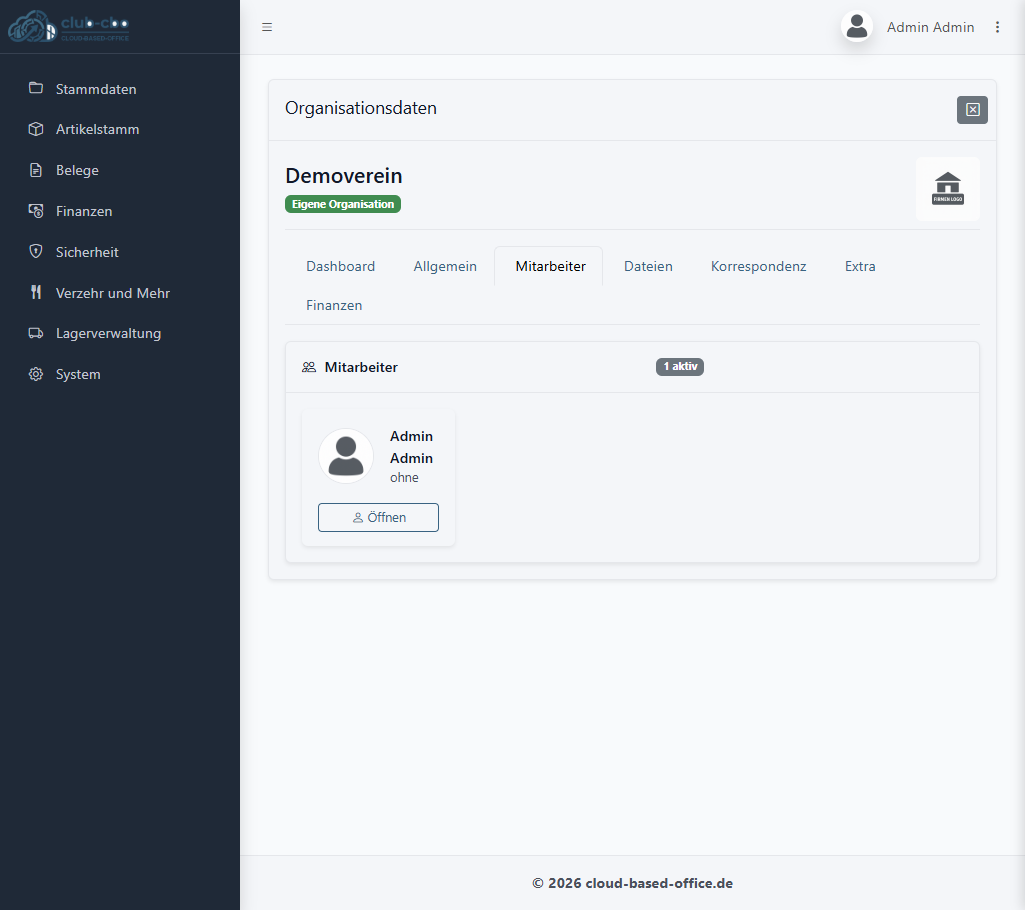The image size is (1025, 910).
Task: Click the Stammdaten folder icon
Action: pyautogui.click(x=36, y=88)
